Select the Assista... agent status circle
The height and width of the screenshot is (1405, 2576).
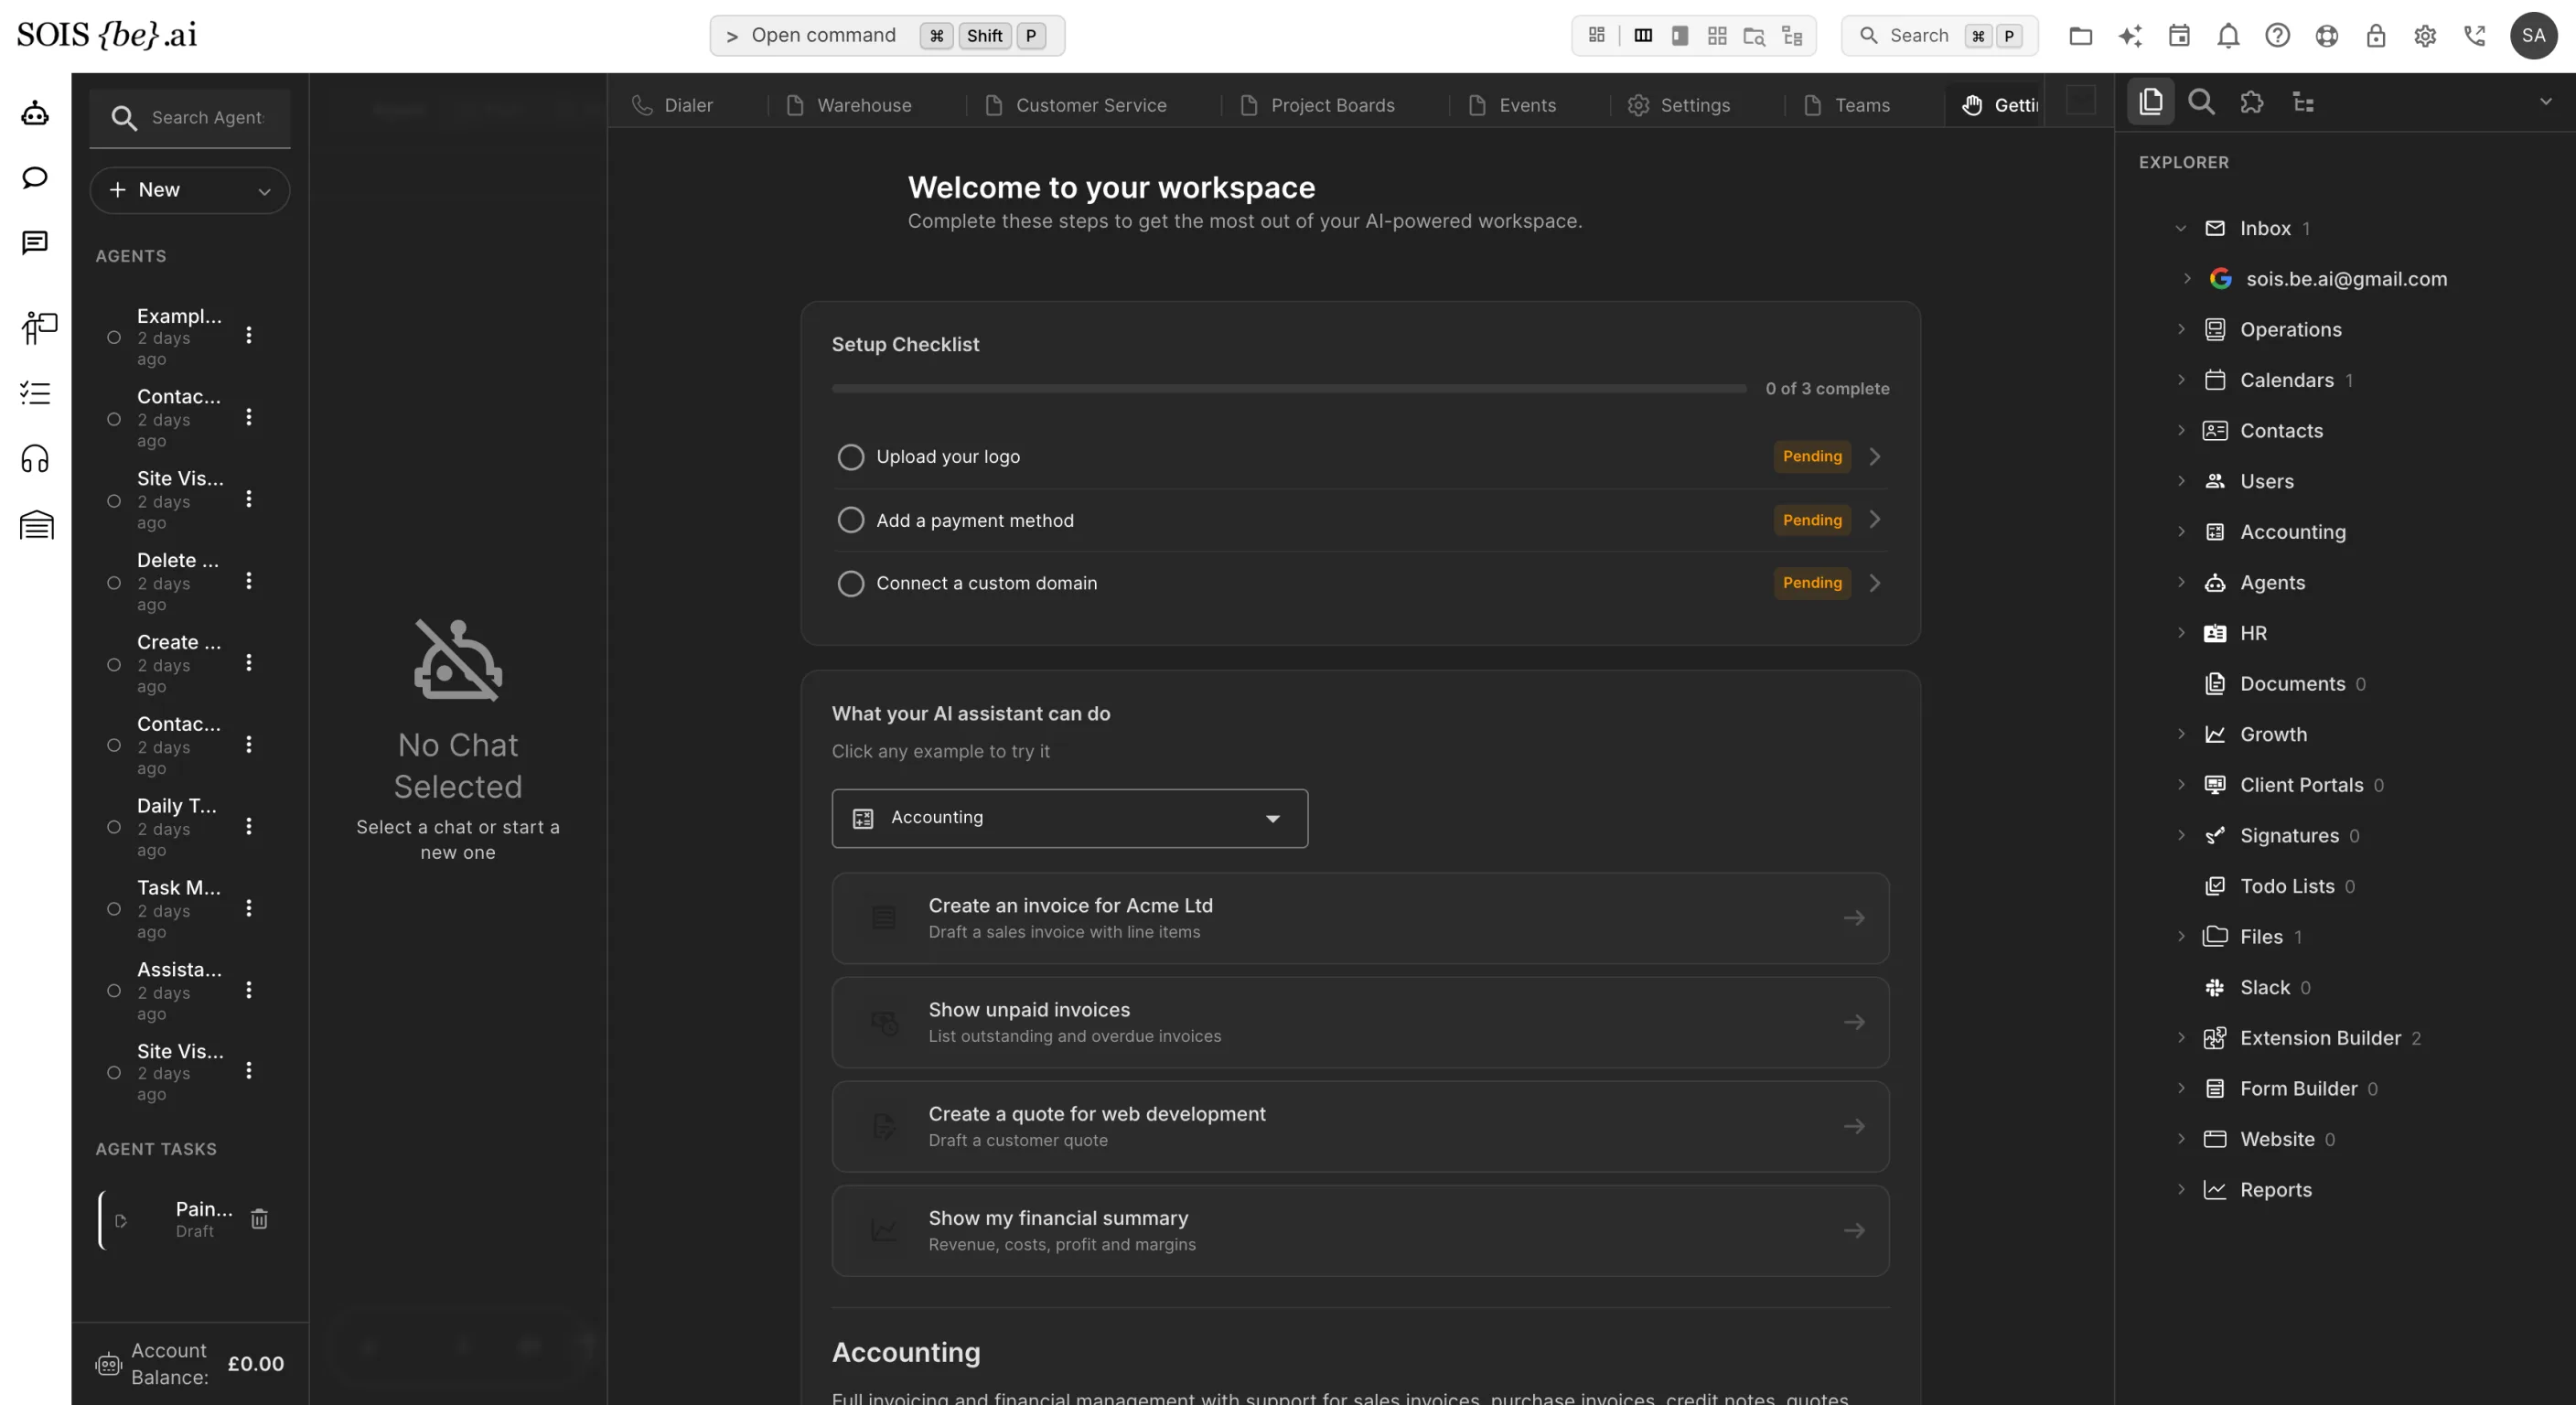pos(114,992)
